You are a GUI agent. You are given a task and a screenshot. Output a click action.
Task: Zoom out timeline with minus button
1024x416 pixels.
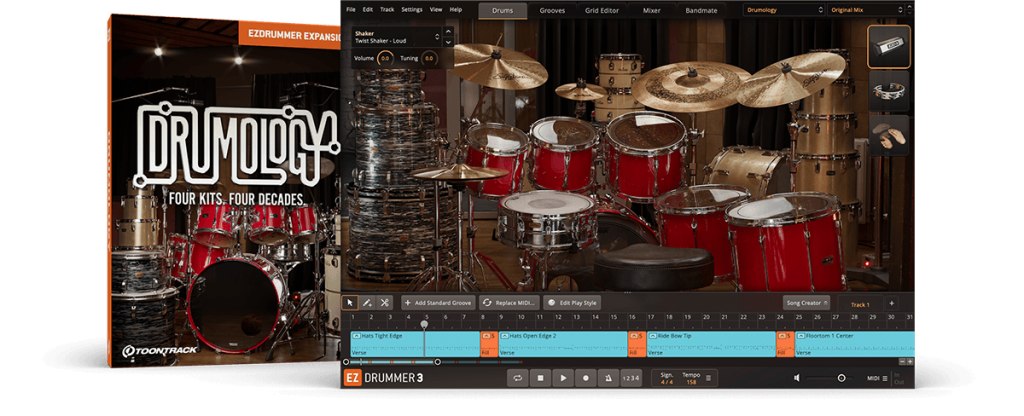[903, 362]
